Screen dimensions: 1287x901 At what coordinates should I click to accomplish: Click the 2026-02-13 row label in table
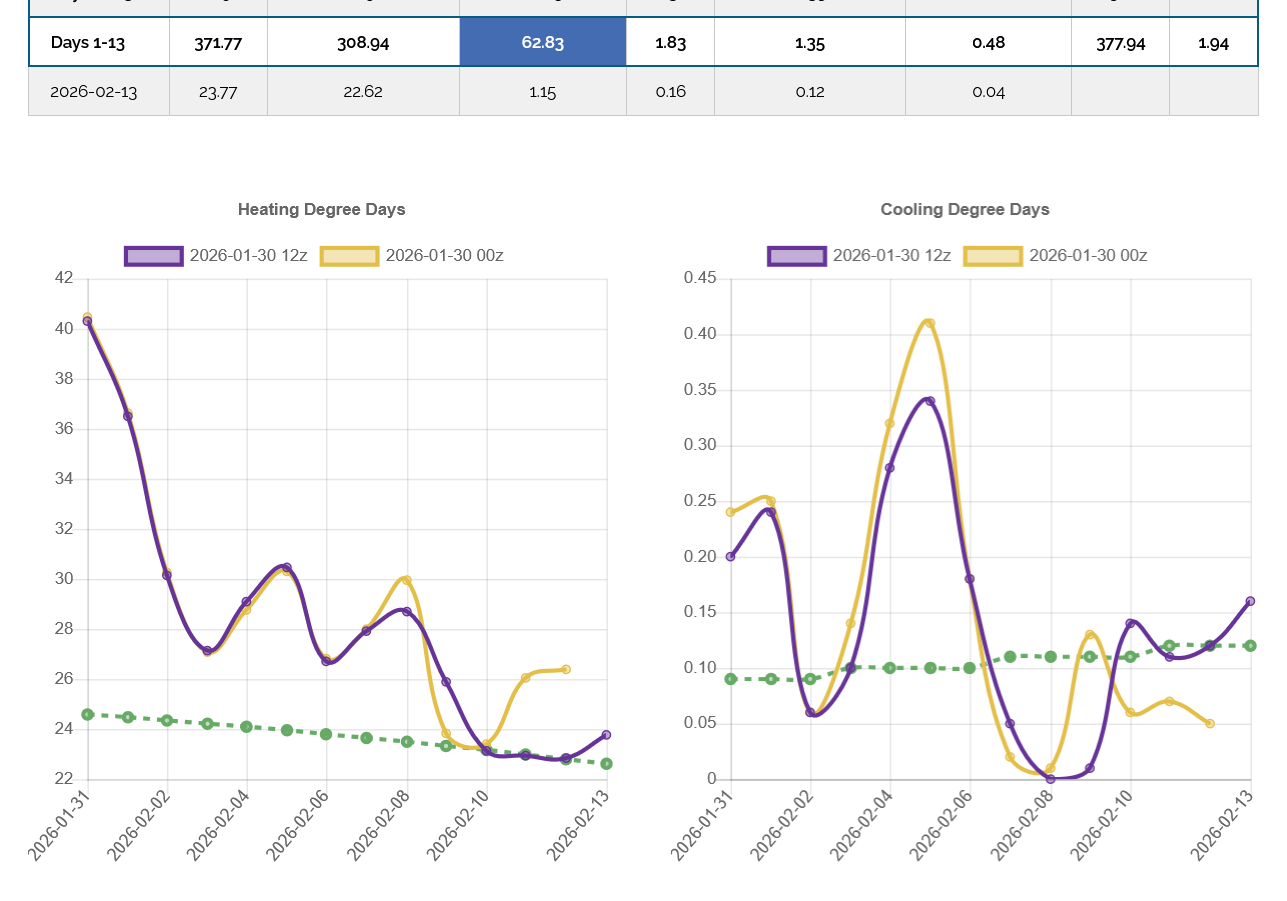pos(94,92)
